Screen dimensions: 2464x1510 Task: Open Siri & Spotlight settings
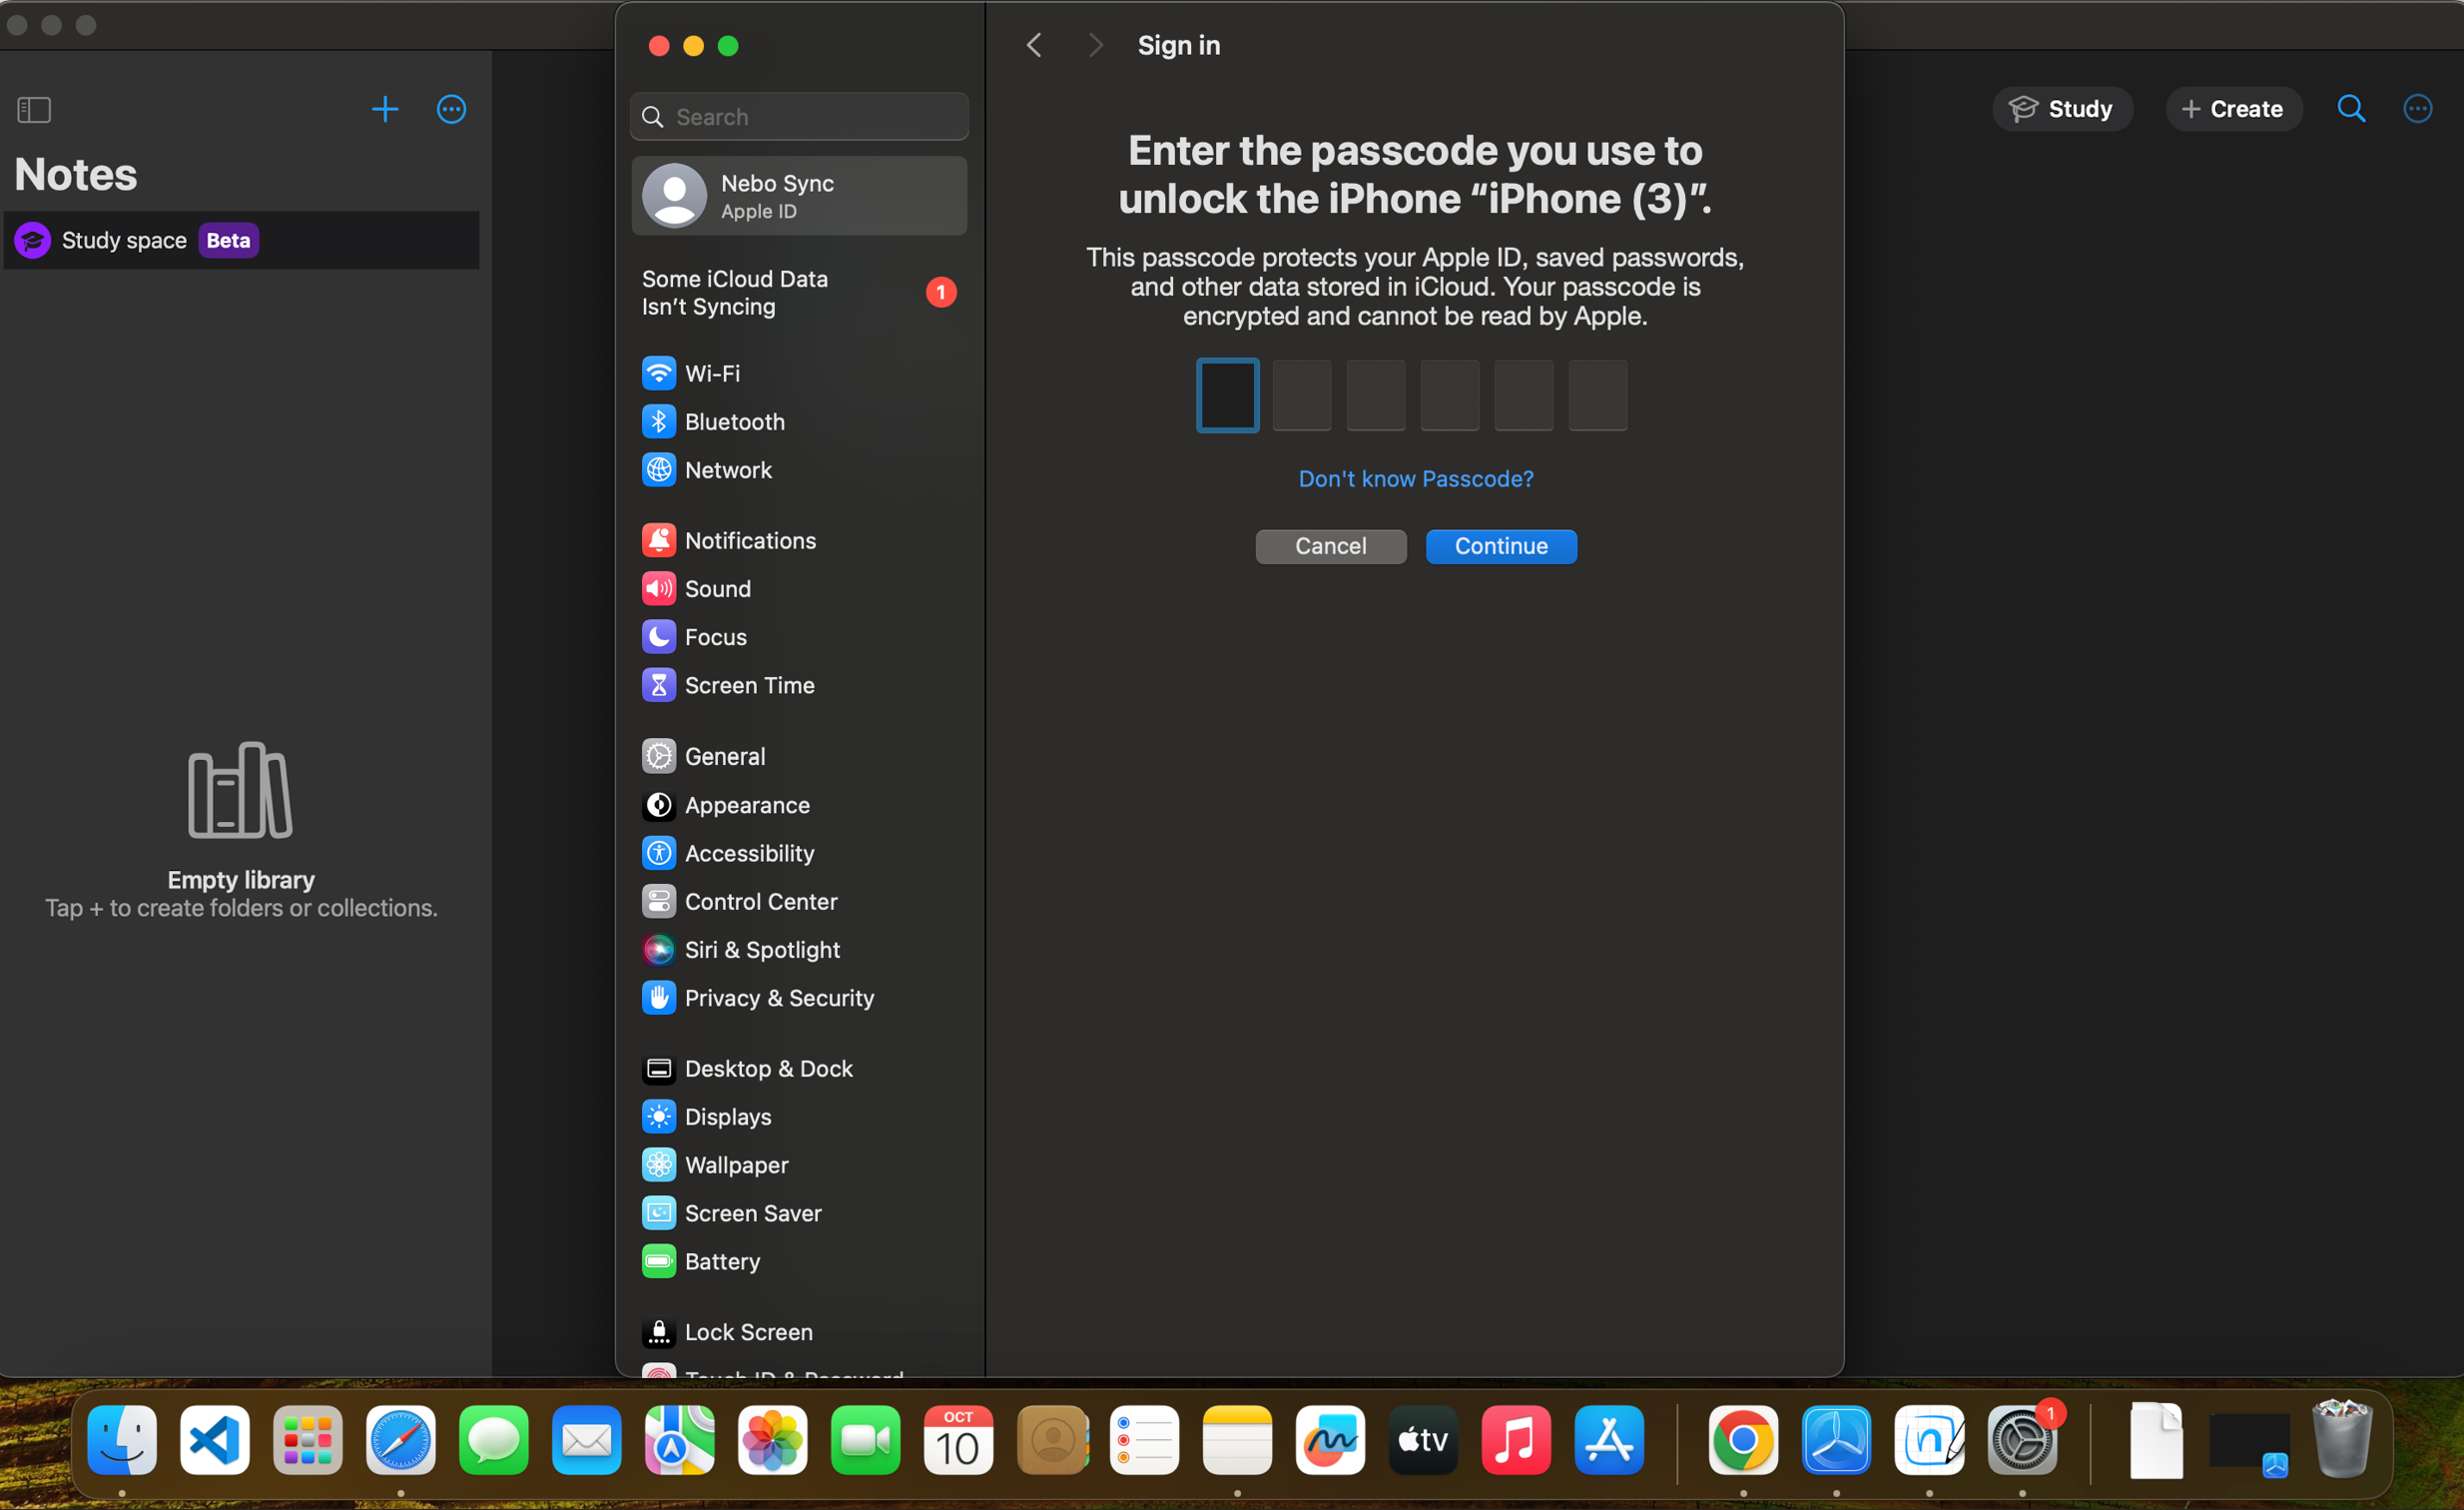click(x=761, y=950)
